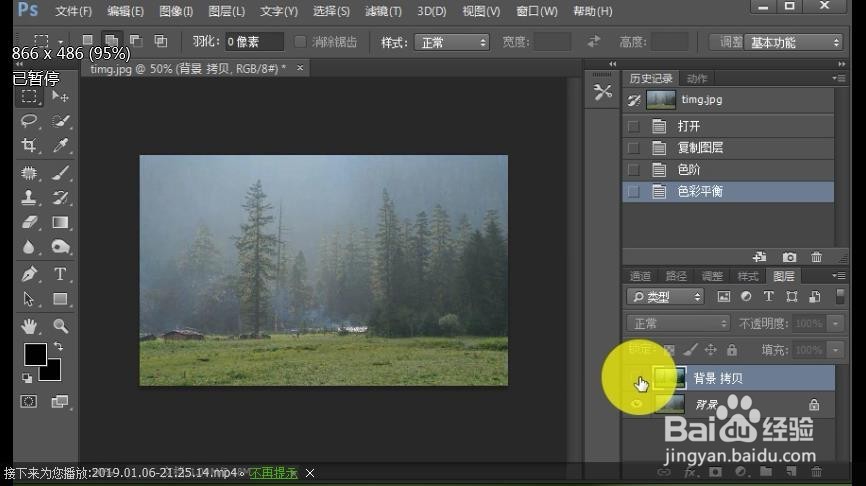Select the Eyedropper tool
Image resolution: width=866 pixels, height=486 pixels.
coord(60,145)
